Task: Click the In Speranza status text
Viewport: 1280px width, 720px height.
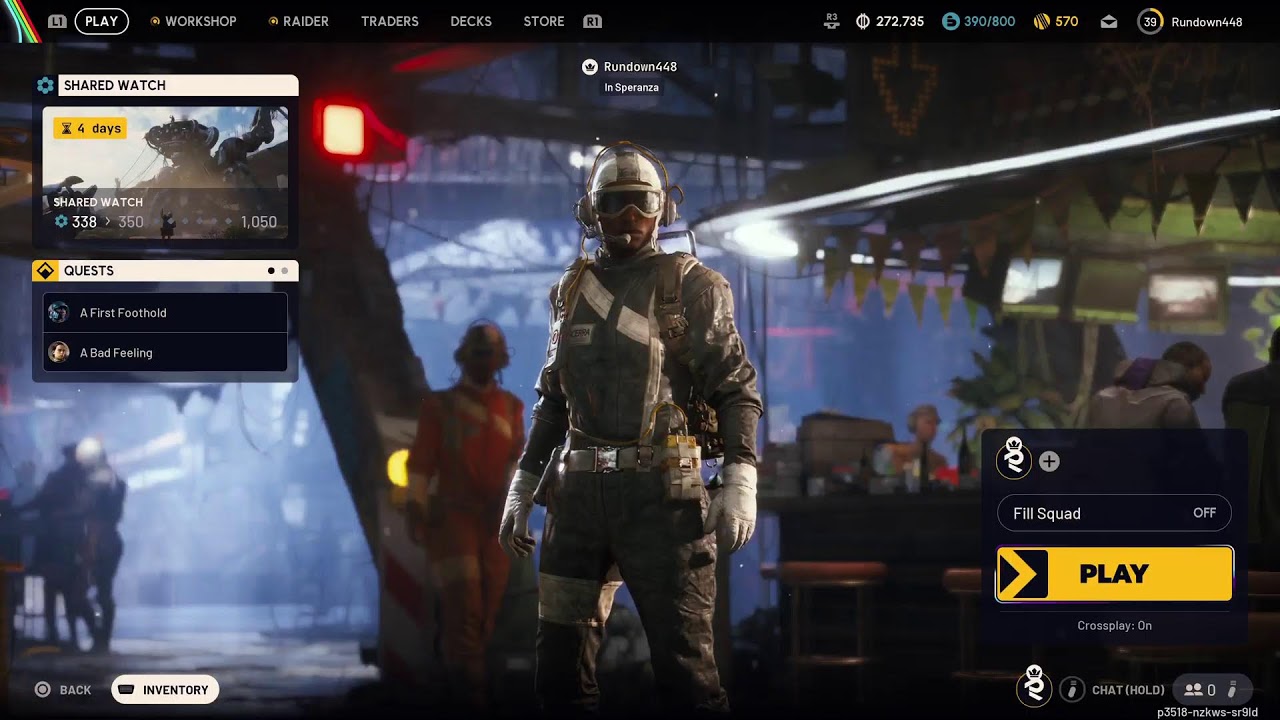Action: point(631,88)
